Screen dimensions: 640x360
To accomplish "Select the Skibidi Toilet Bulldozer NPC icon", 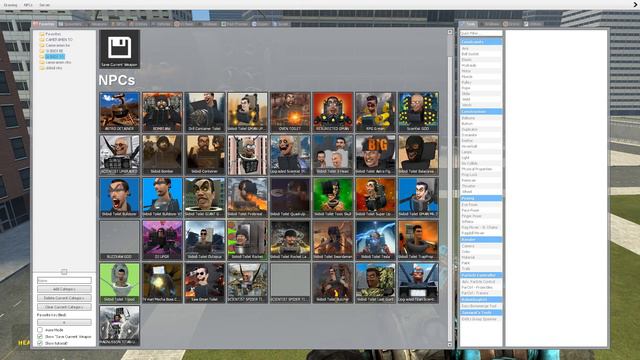I will pyautogui.click(x=120, y=198).
